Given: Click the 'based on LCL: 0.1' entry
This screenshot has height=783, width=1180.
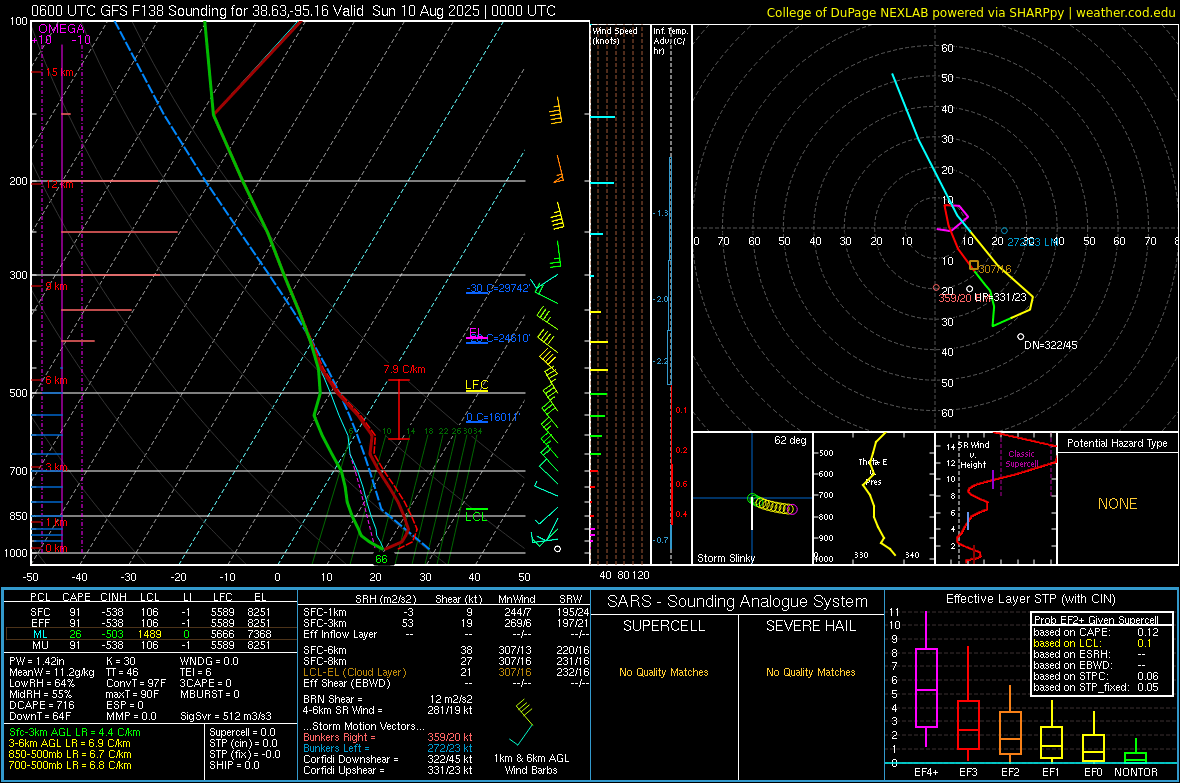Looking at the screenshot, I should 1093,643.
